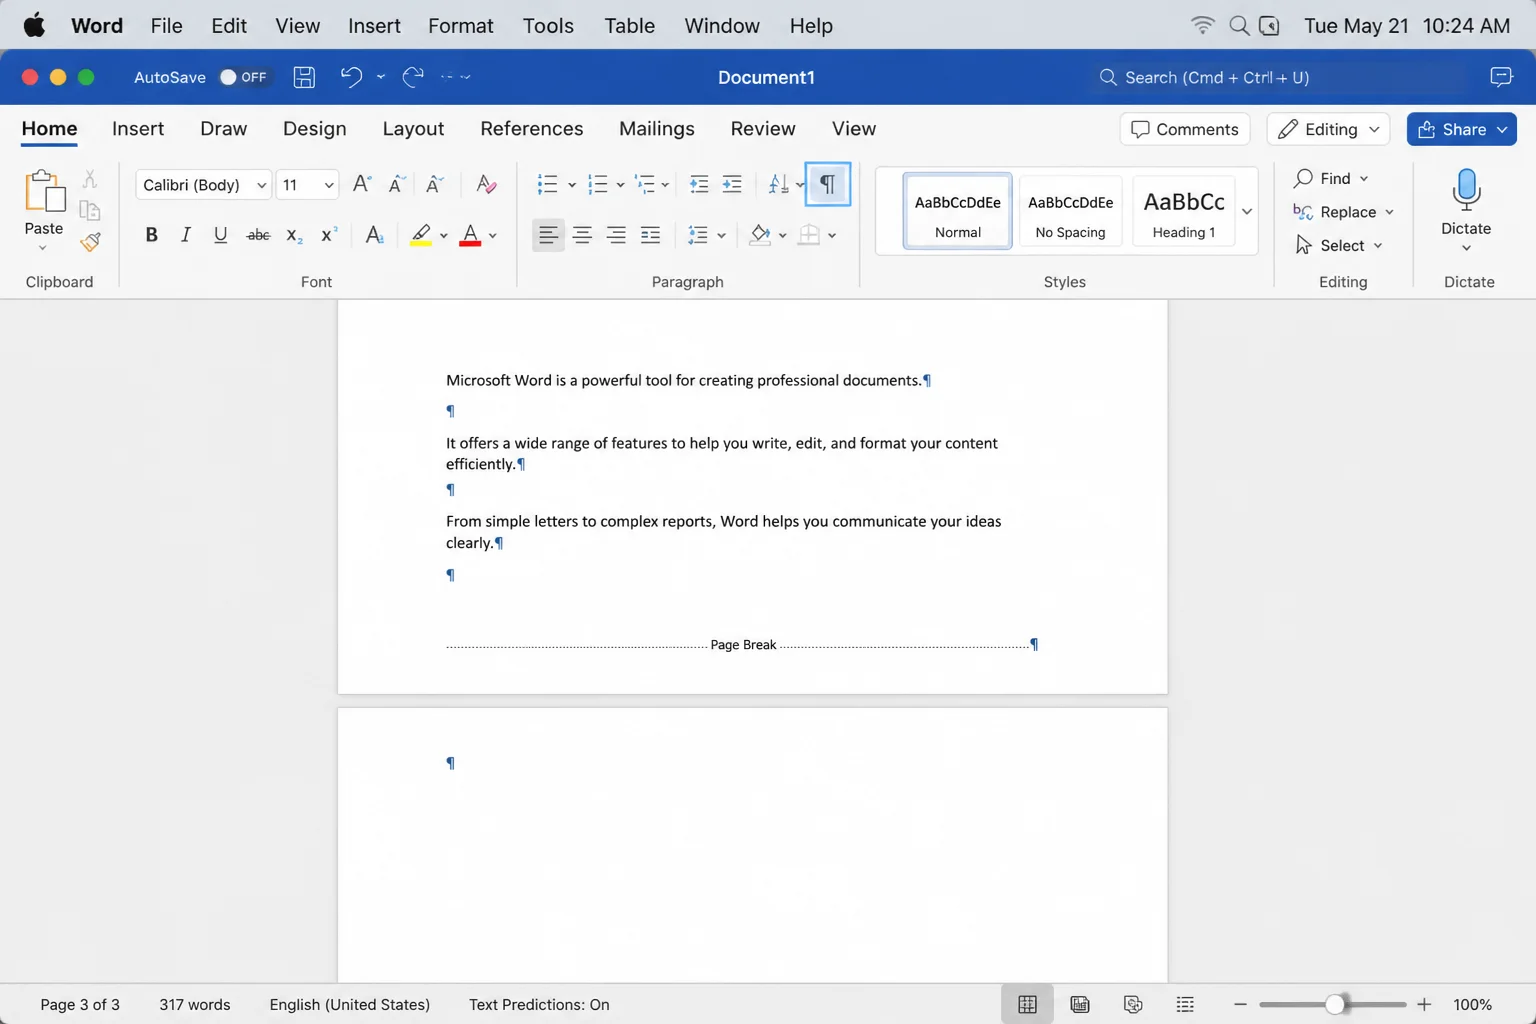This screenshot has width=1536, height=1024.
Task: Toggle italic formatting
Action: pyautogui.click(x=185, y=235)
